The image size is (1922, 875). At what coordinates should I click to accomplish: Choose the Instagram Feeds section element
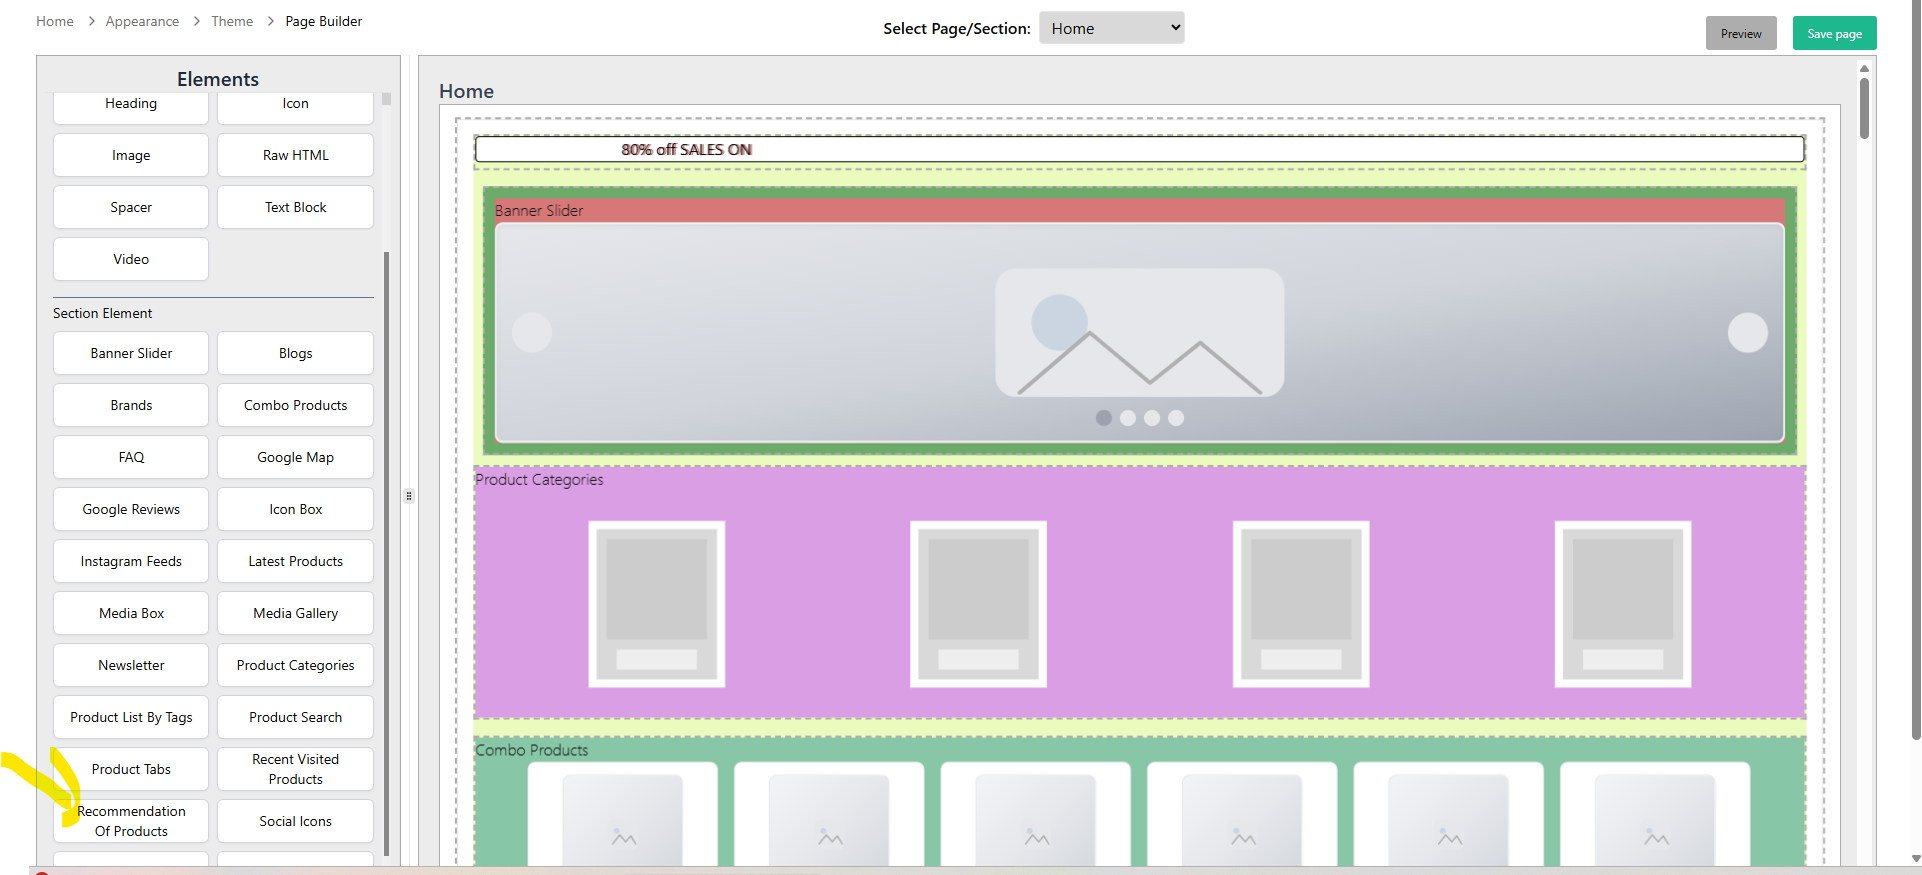pos(131,561)
